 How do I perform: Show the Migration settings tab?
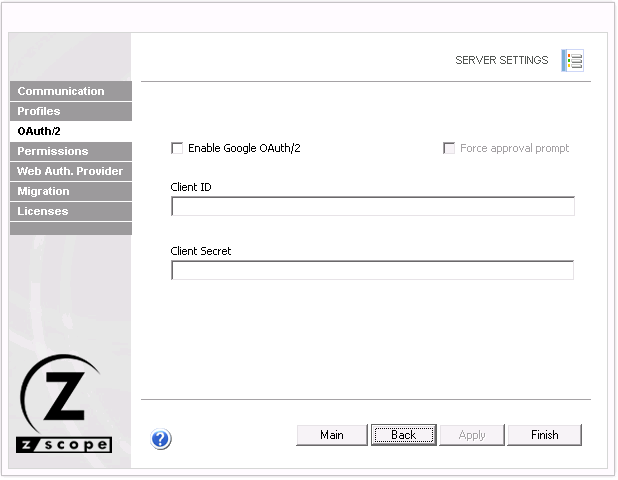coord(70,191)
